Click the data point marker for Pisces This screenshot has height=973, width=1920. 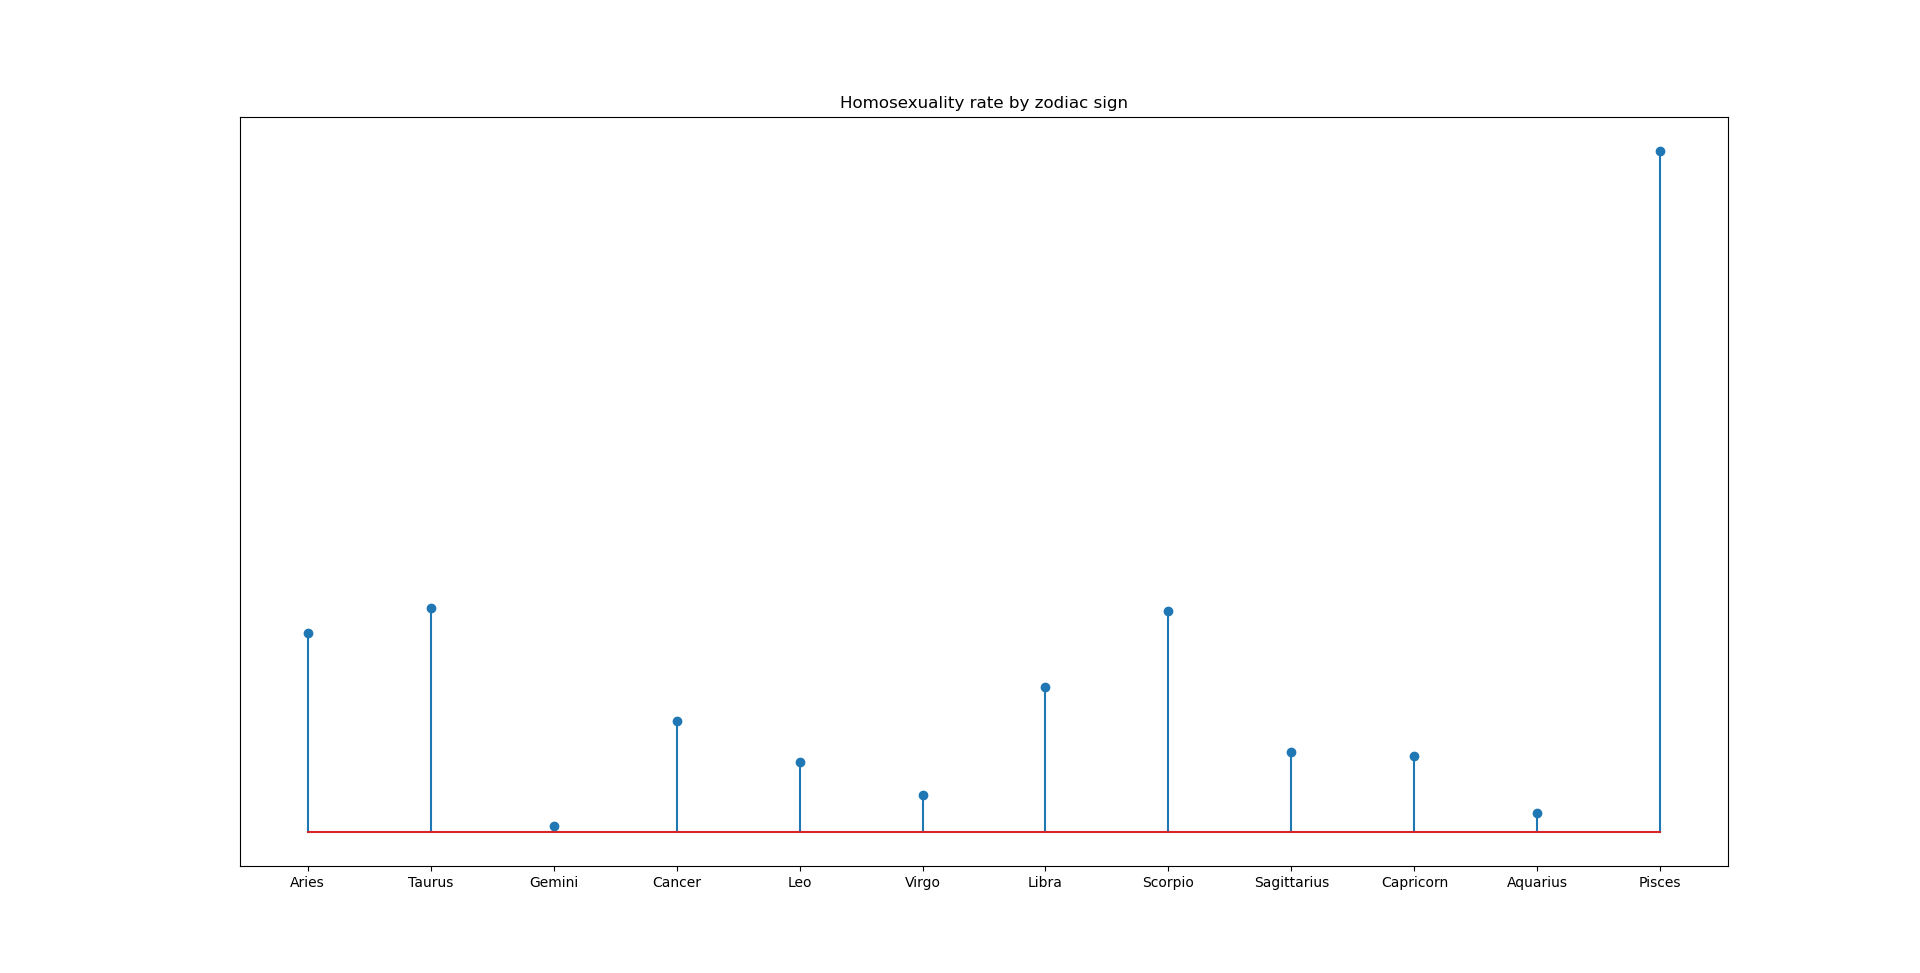[1660, 152]
